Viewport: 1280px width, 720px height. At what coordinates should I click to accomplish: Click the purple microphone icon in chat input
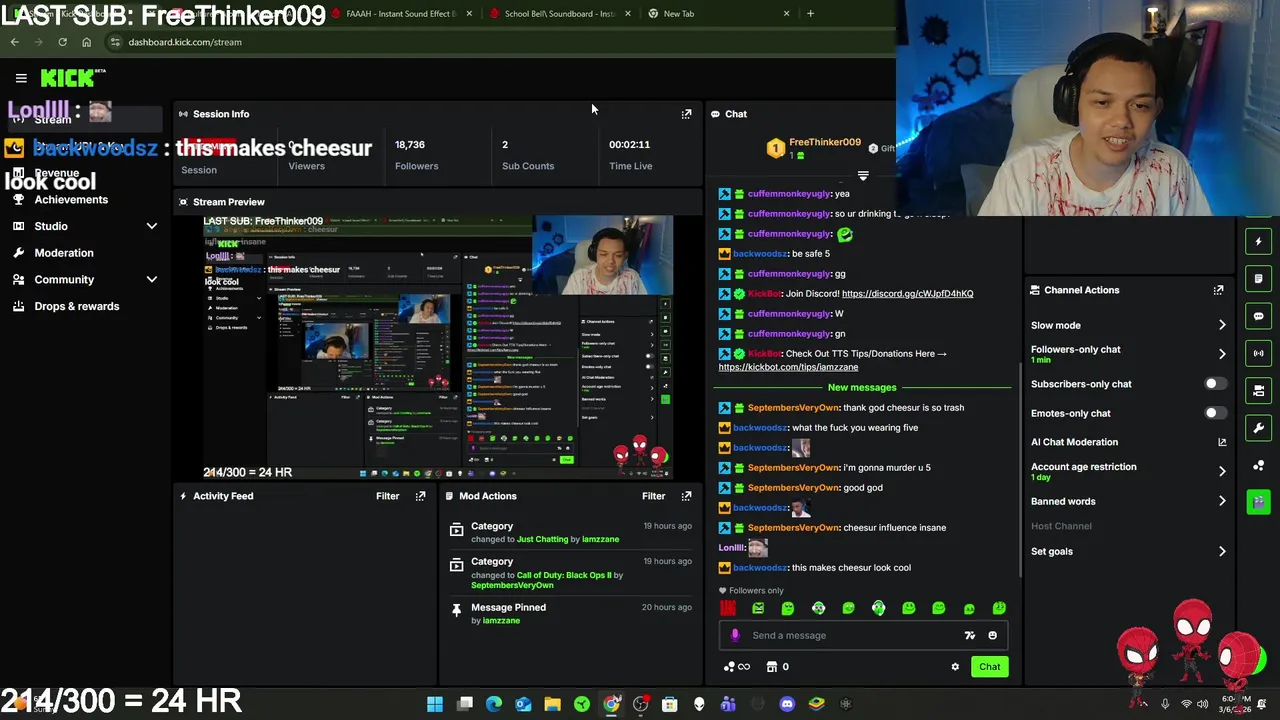tap(735, 635)
